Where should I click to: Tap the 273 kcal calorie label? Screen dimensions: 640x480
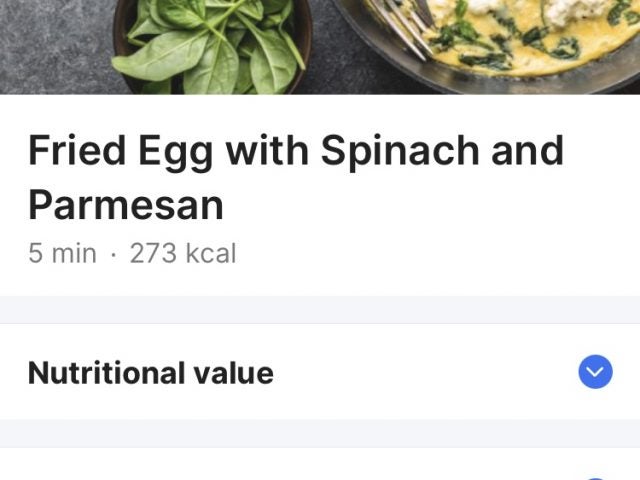(x=183, y=254)
